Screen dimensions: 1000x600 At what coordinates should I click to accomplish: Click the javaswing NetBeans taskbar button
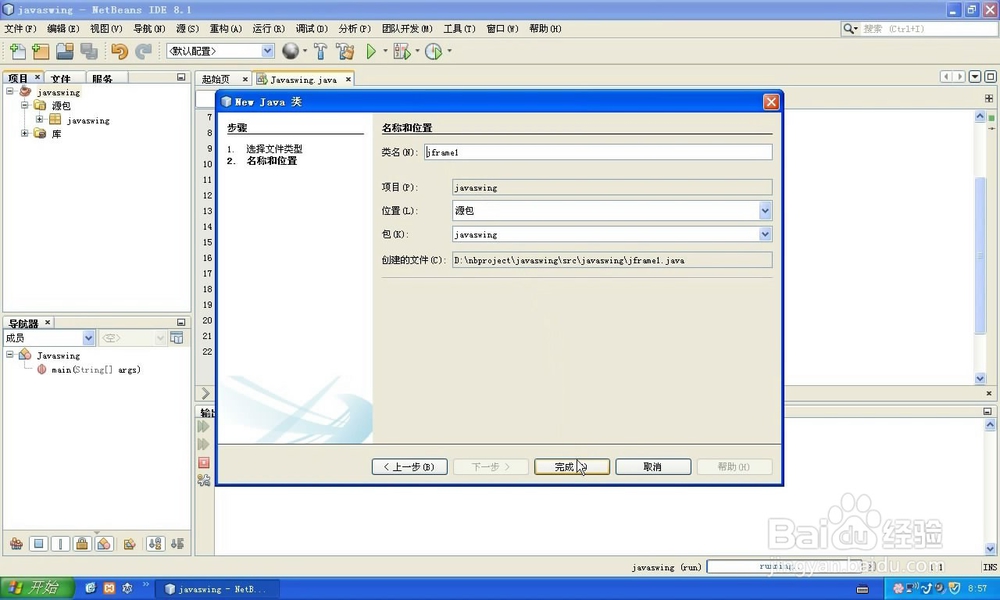coord(215,589)
